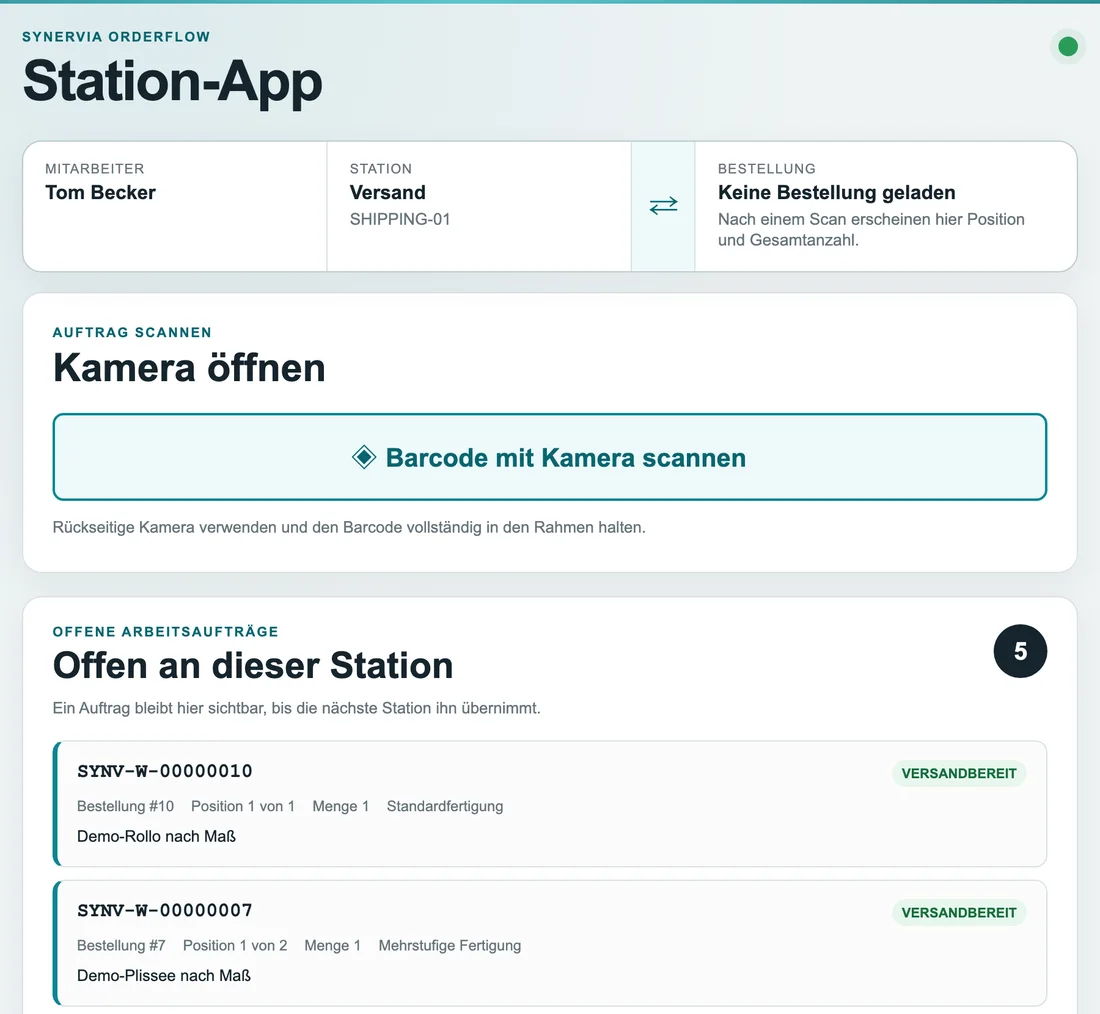Open work order SYNV-W-00000010 card

(550, 803)
